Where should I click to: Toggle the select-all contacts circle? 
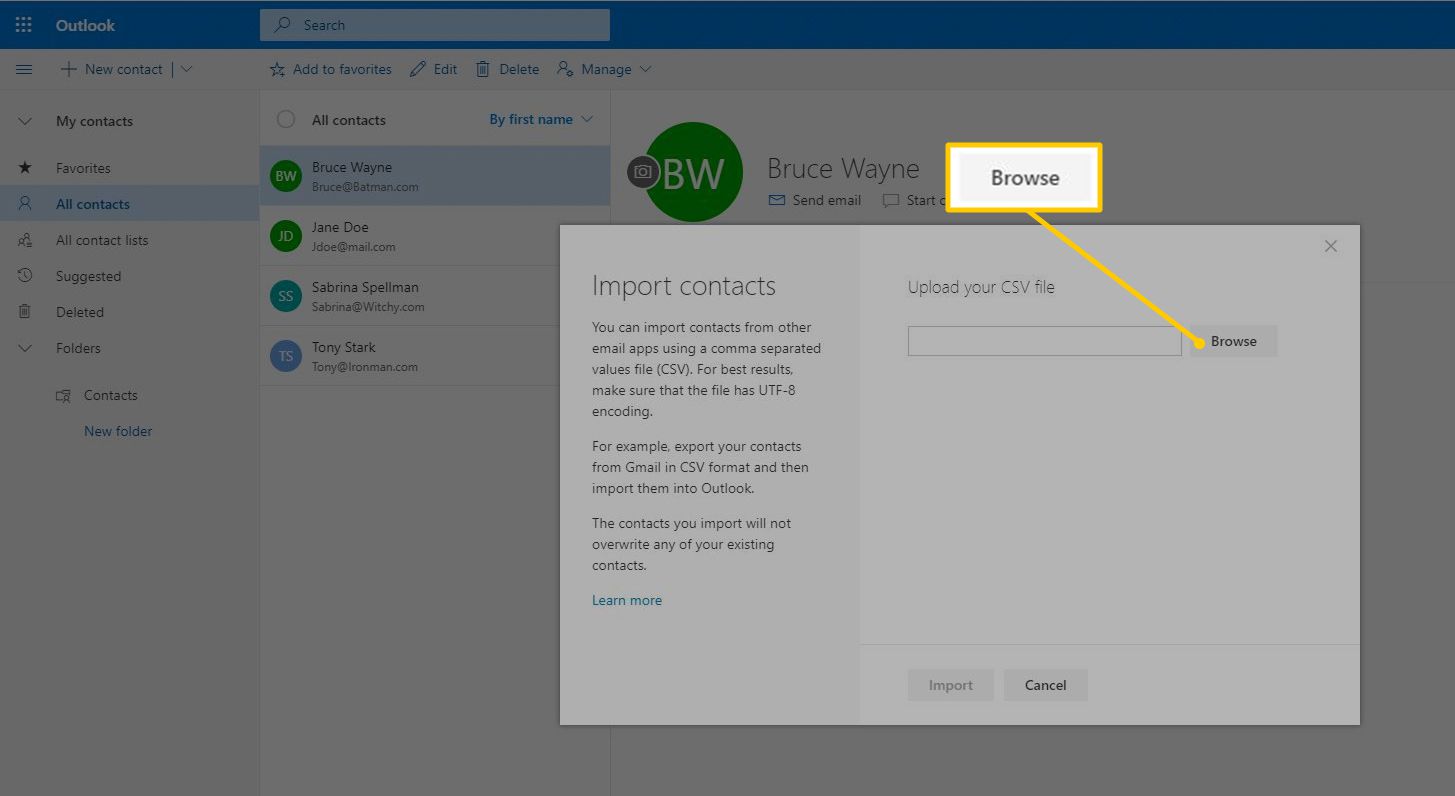286,119
